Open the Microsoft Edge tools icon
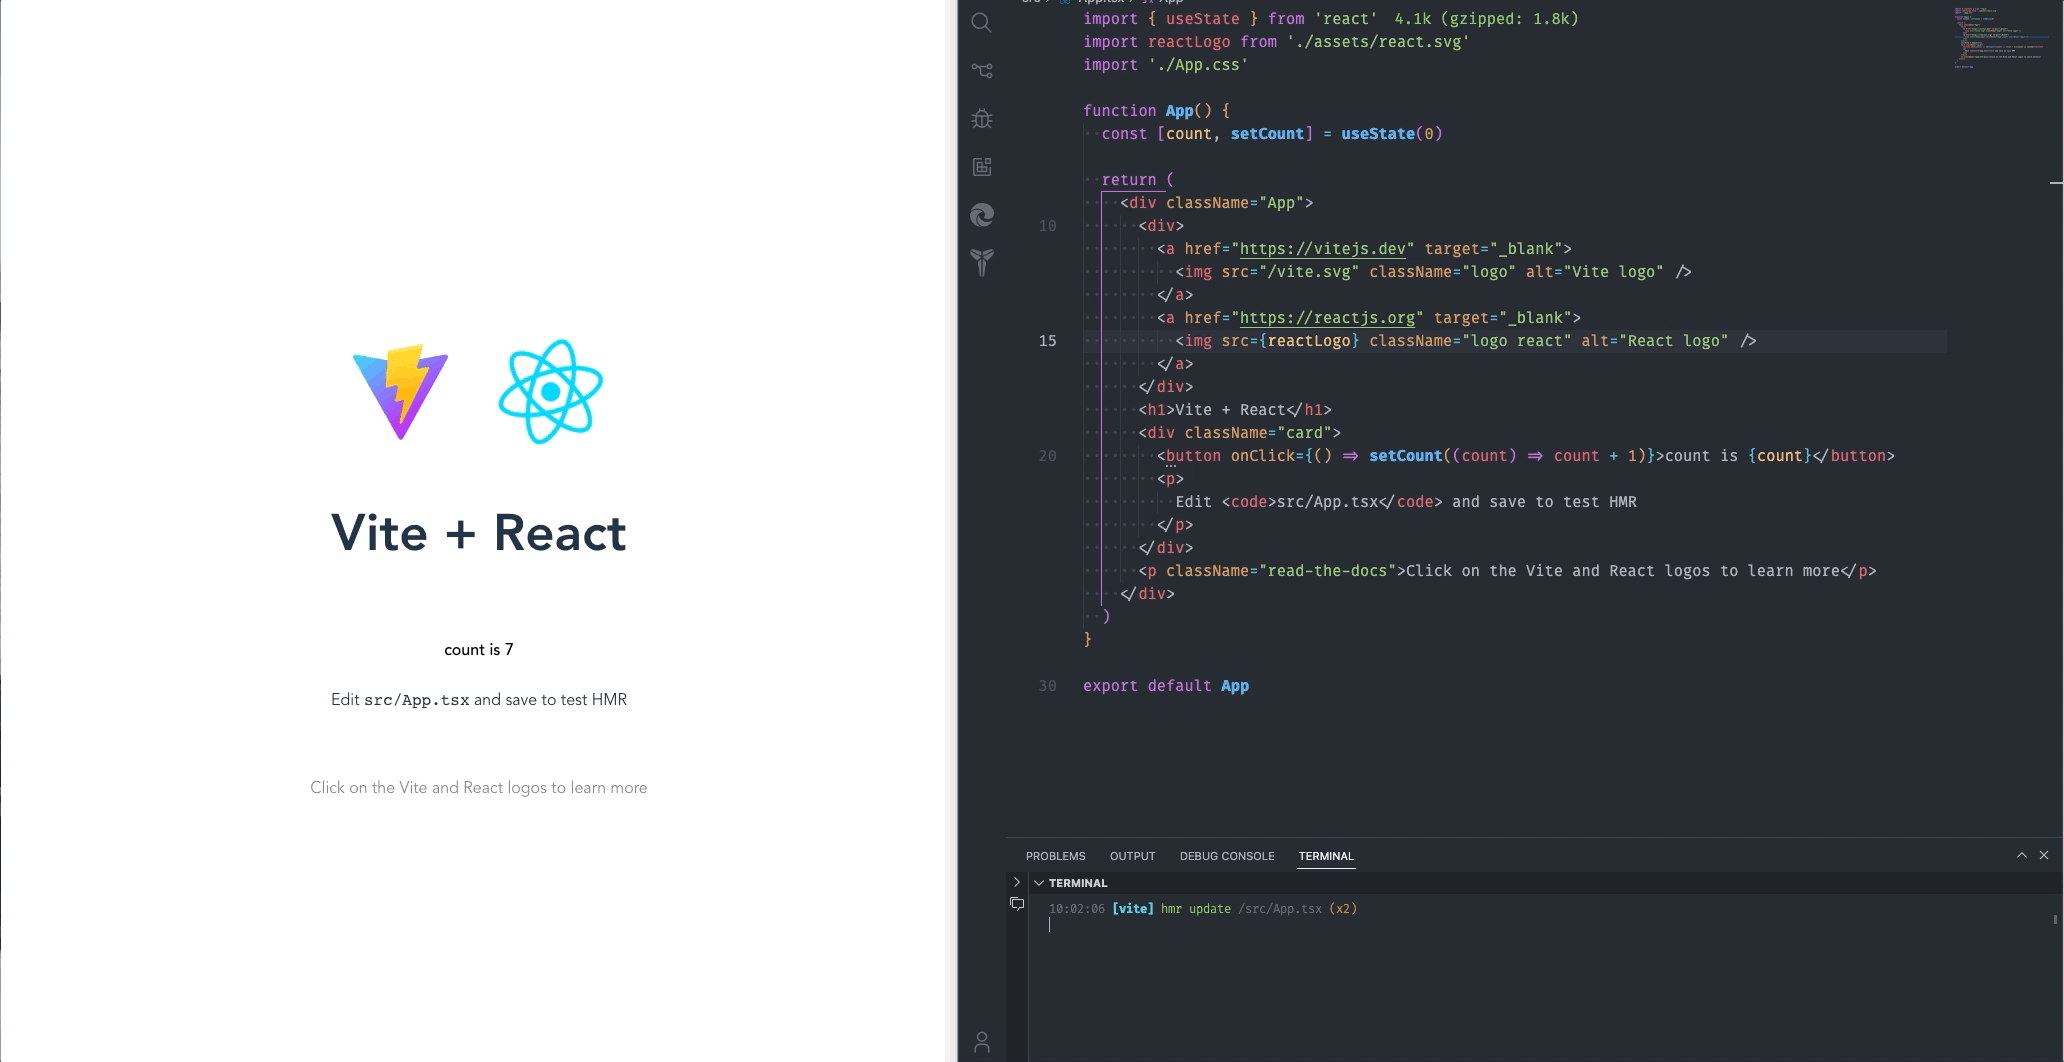2064x1062 pixels. point(982,215)
